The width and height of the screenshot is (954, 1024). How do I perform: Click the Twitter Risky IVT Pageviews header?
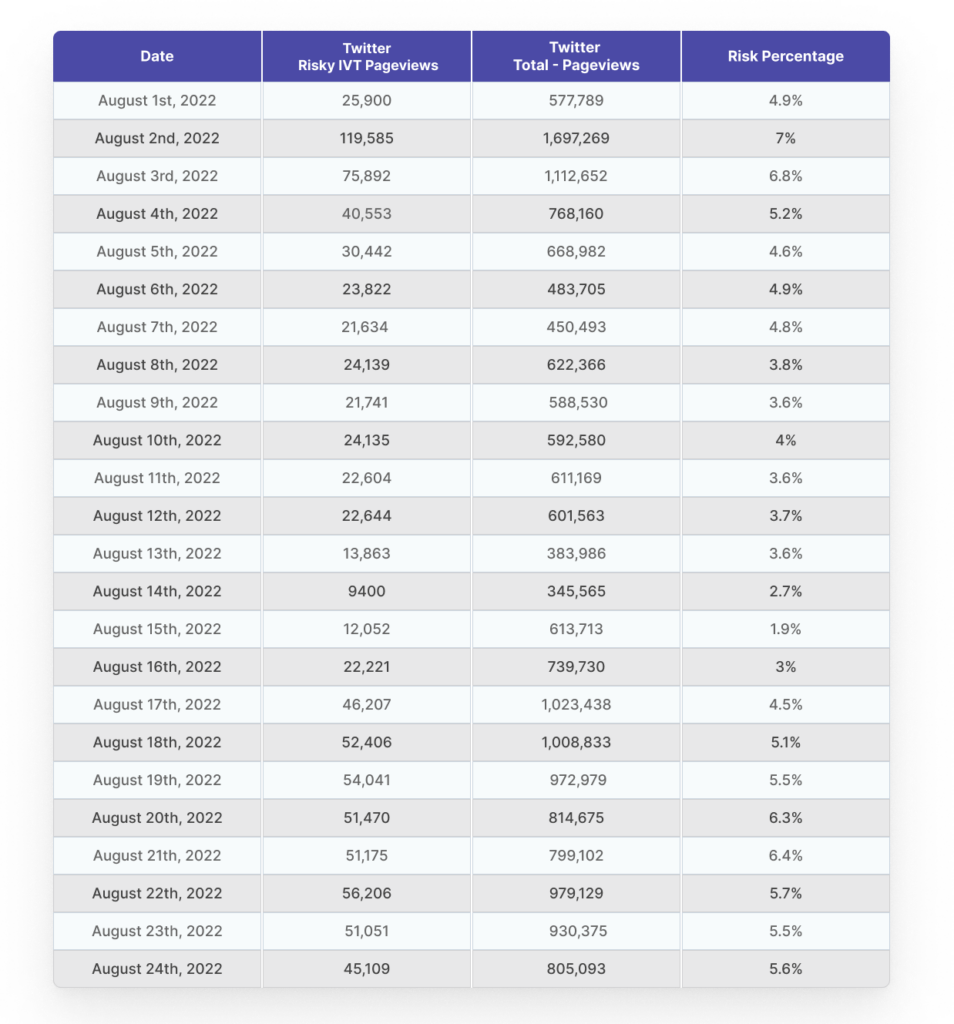[367, 56]
